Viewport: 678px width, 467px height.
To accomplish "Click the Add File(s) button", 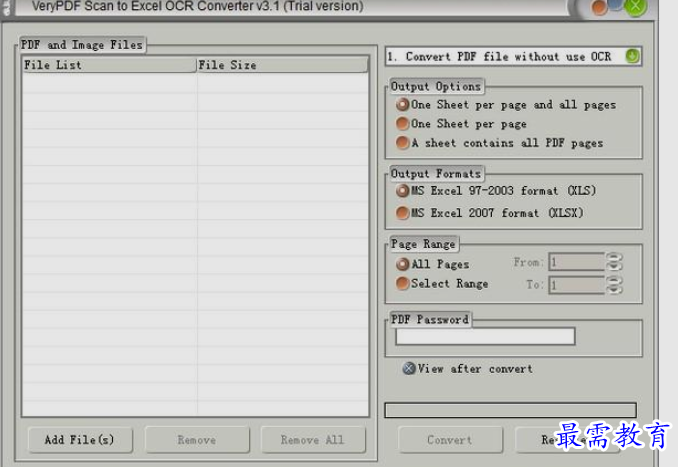I will (80, 440).
